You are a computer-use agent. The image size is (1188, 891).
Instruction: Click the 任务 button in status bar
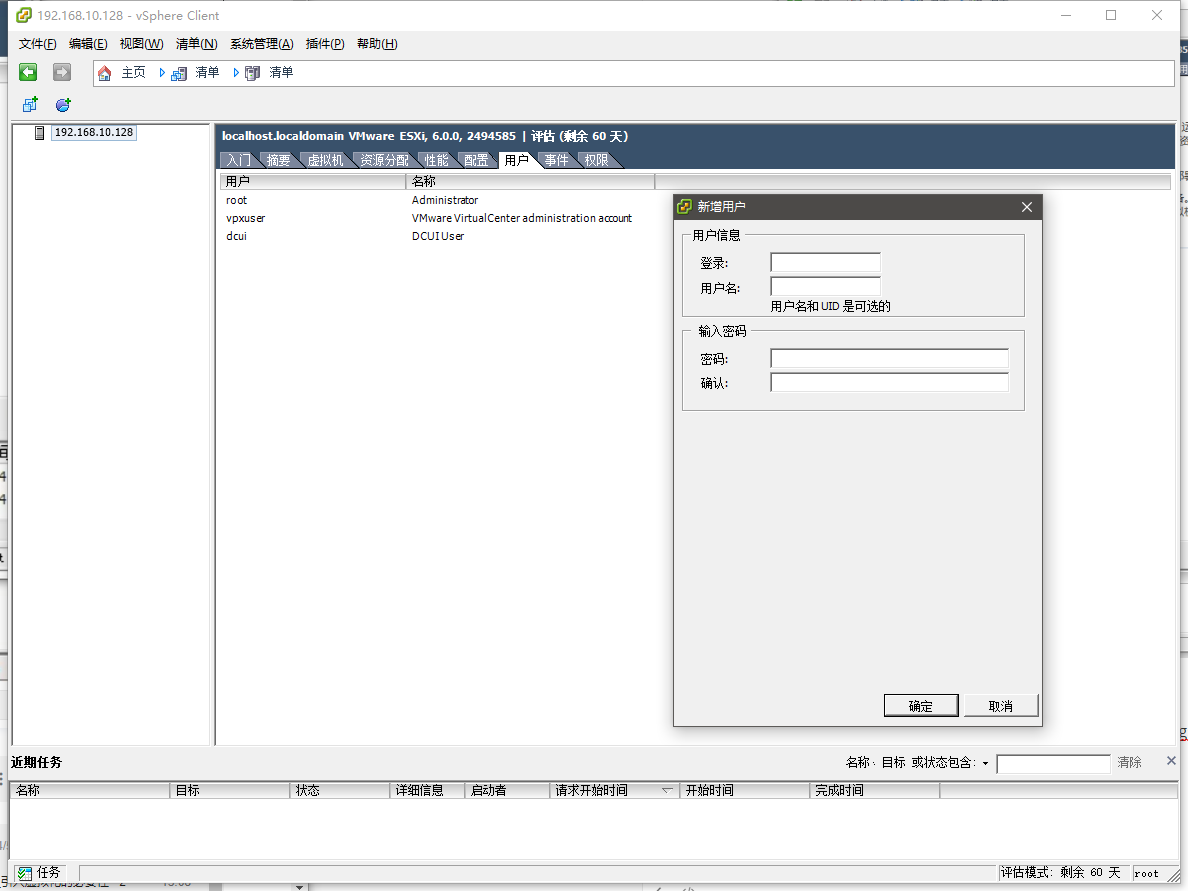(x=40, y=874)
